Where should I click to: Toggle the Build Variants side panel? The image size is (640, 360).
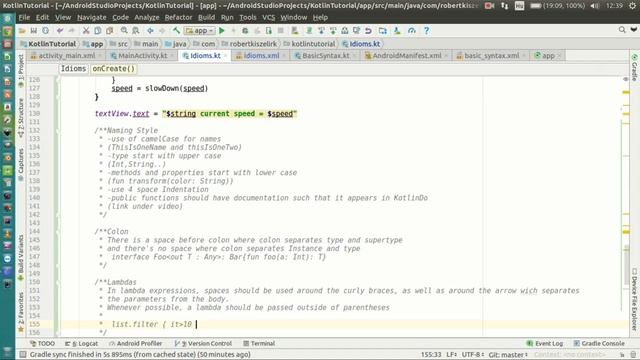click(21, 258)
